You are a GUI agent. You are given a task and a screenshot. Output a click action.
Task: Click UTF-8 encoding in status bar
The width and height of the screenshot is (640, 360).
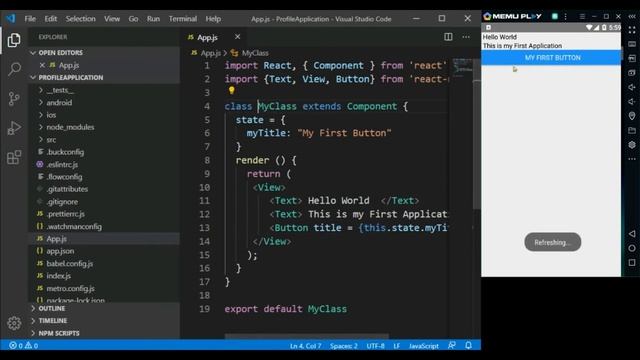coord(376,346)
